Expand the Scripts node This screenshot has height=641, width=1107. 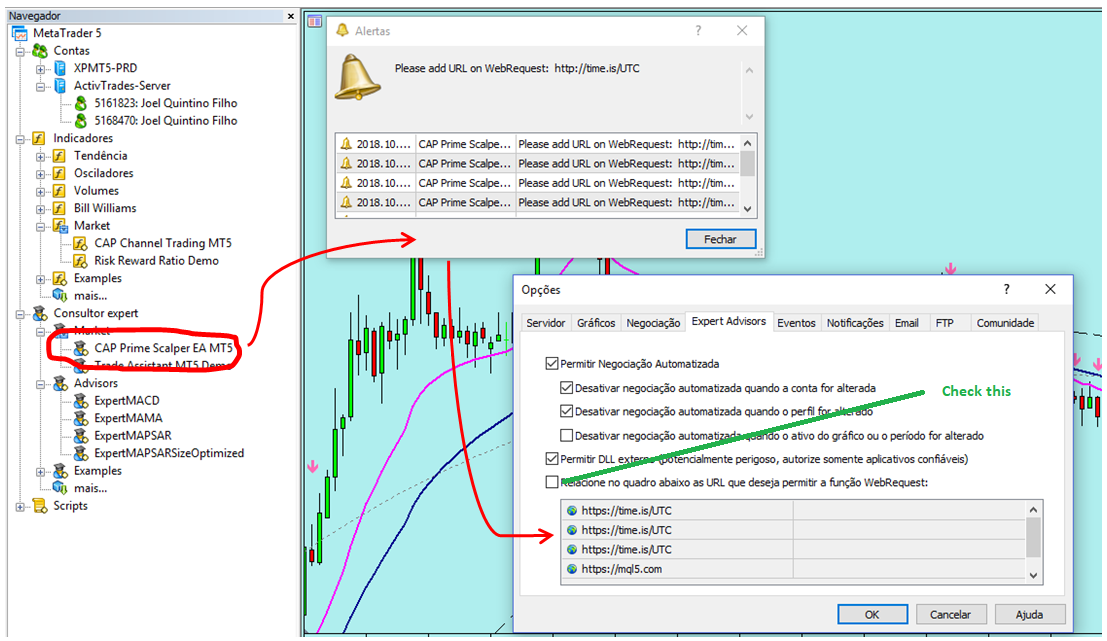point(20,507)
